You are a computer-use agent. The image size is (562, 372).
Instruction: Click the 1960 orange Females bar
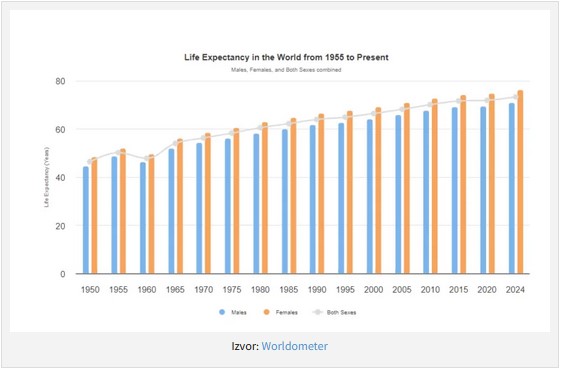[151, 214]
